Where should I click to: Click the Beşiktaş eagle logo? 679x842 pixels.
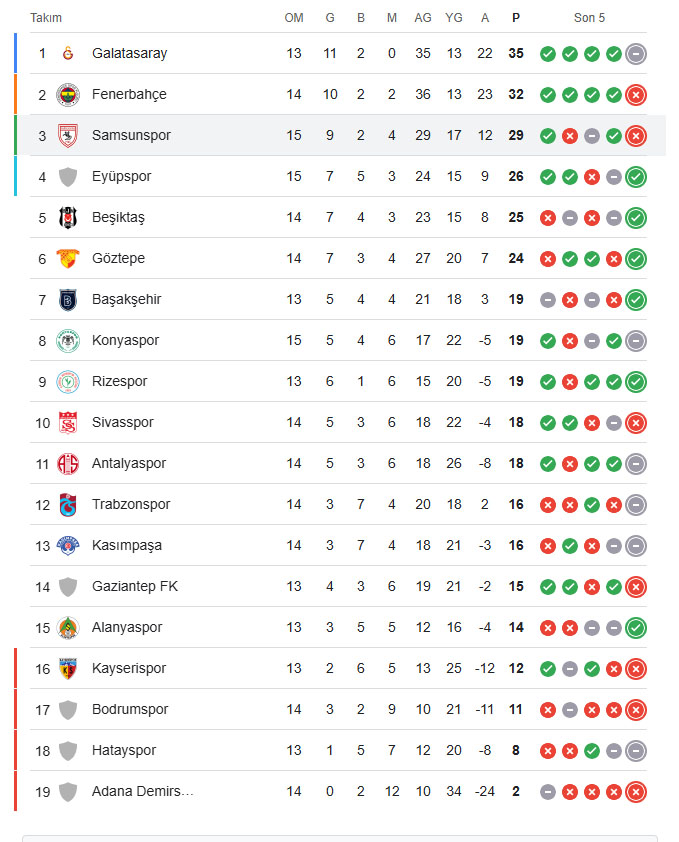(x=68, y=217)
